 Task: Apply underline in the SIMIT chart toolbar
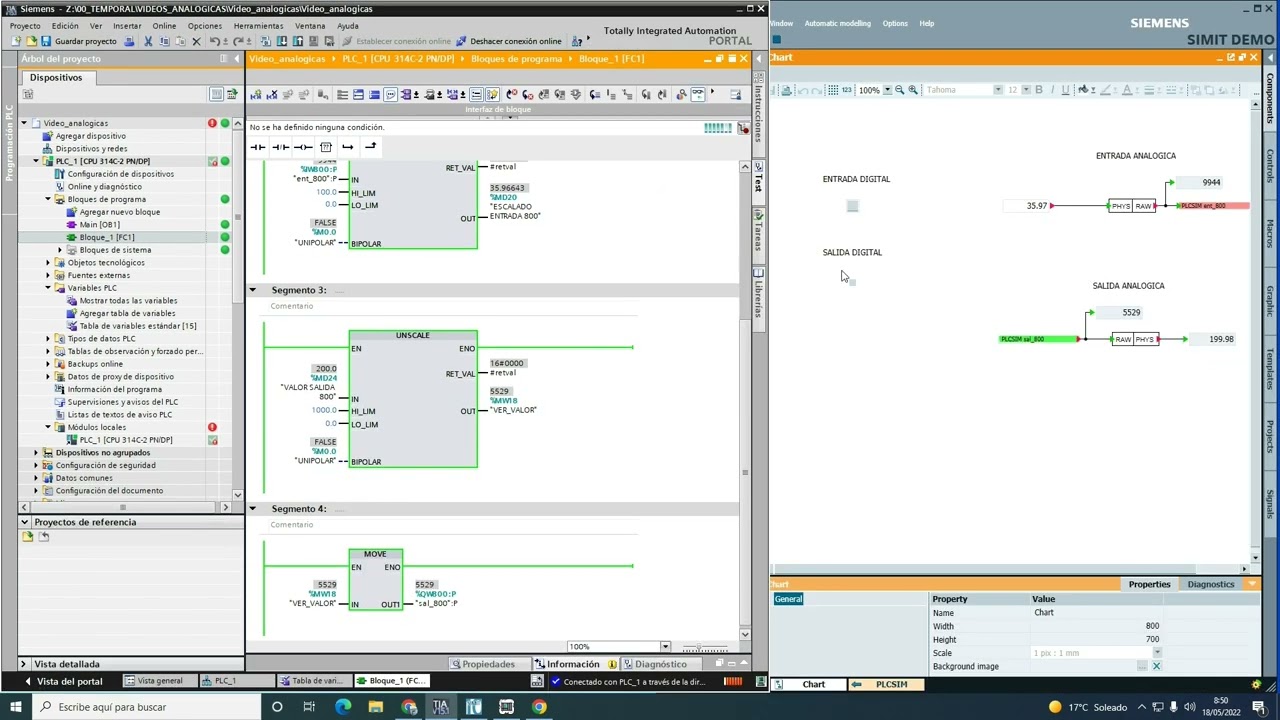1065,90
